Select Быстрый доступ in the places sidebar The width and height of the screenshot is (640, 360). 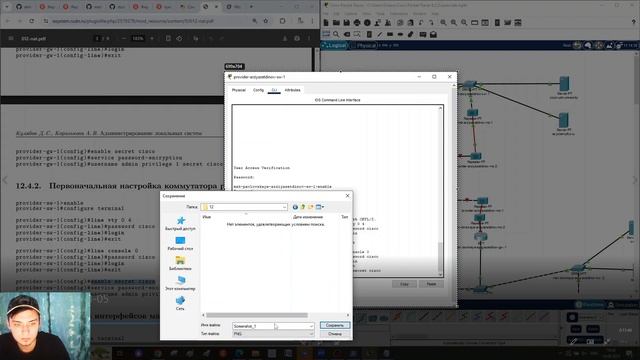click(180, 224)
